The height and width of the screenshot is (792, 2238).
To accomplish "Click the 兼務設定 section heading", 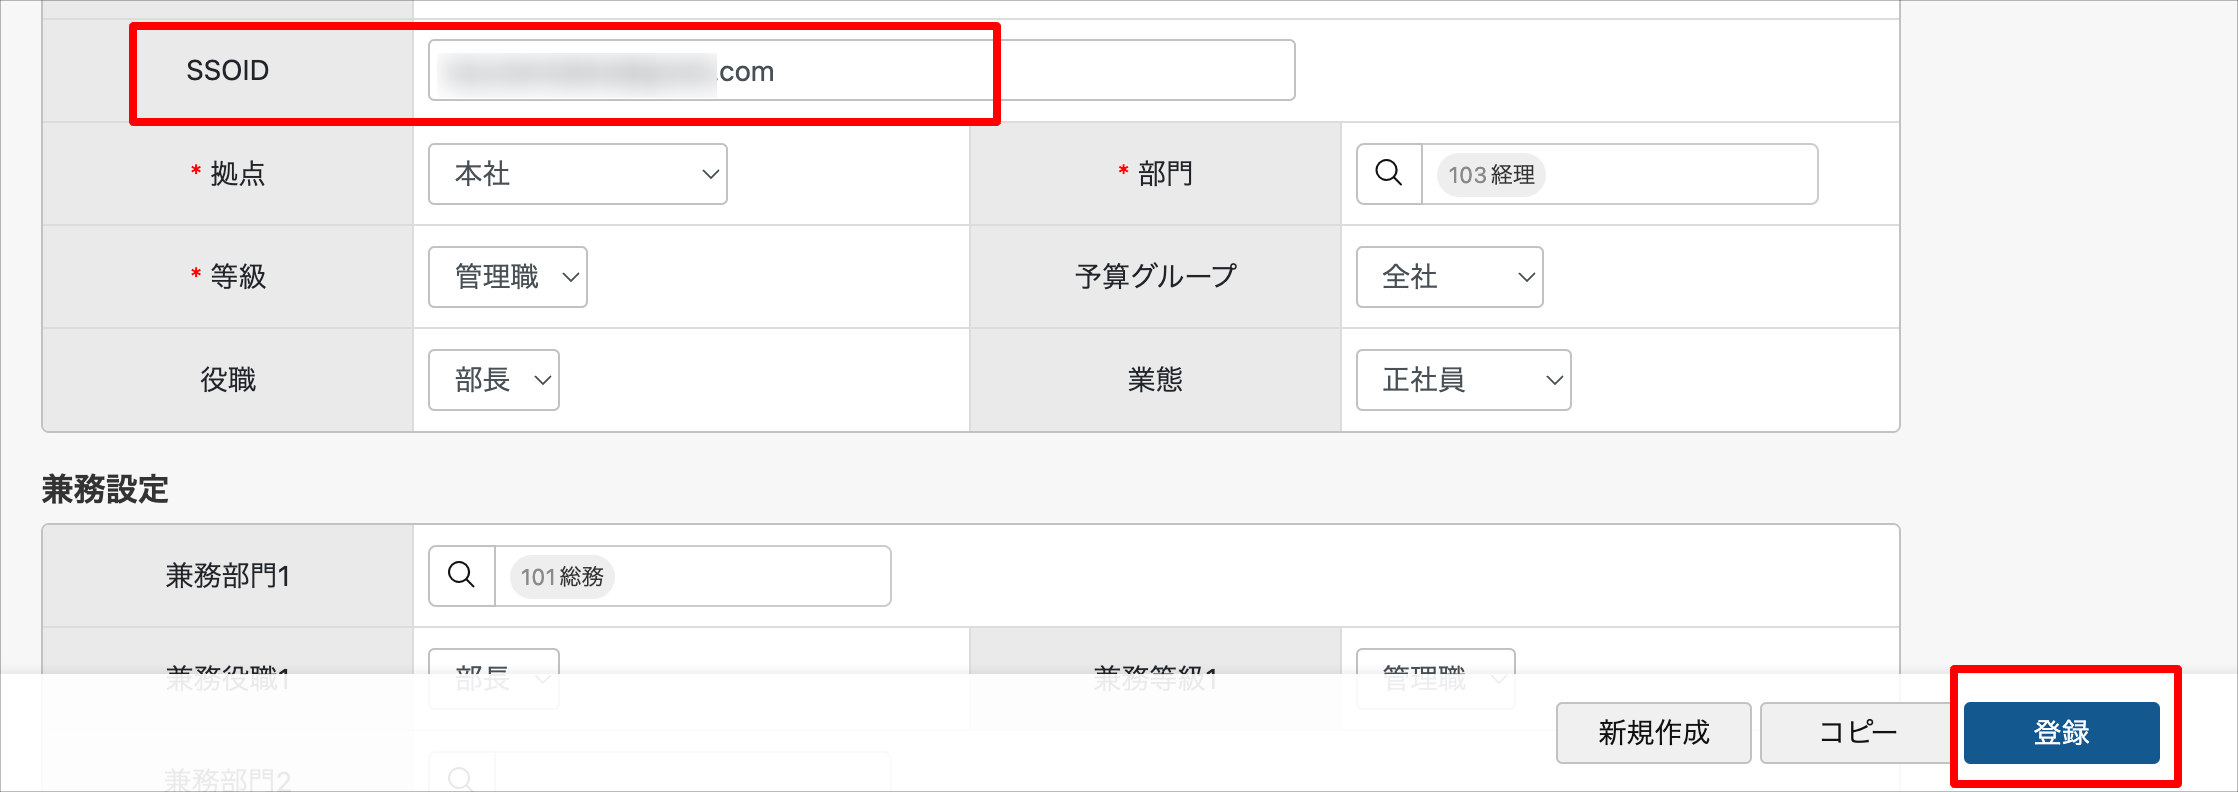I will point(105,489).
